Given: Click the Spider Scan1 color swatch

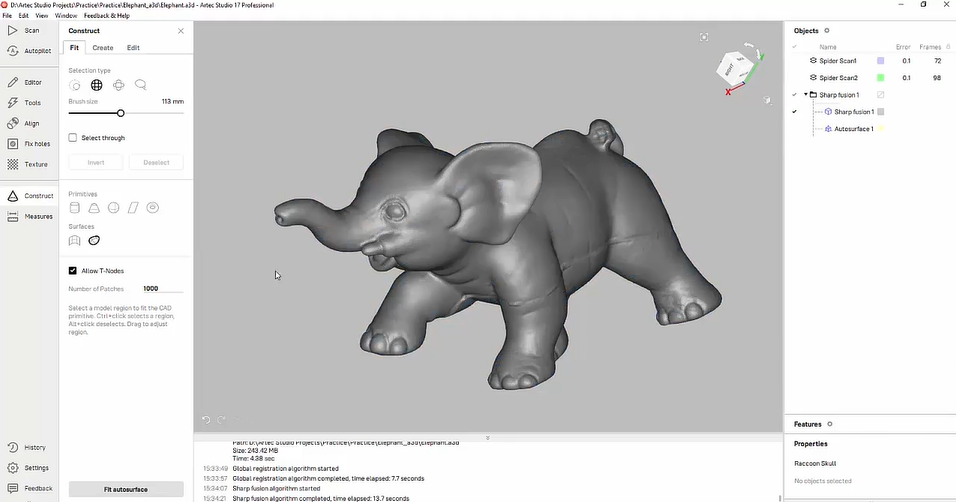Looking at the screenshot, I should tap(880, 60).
